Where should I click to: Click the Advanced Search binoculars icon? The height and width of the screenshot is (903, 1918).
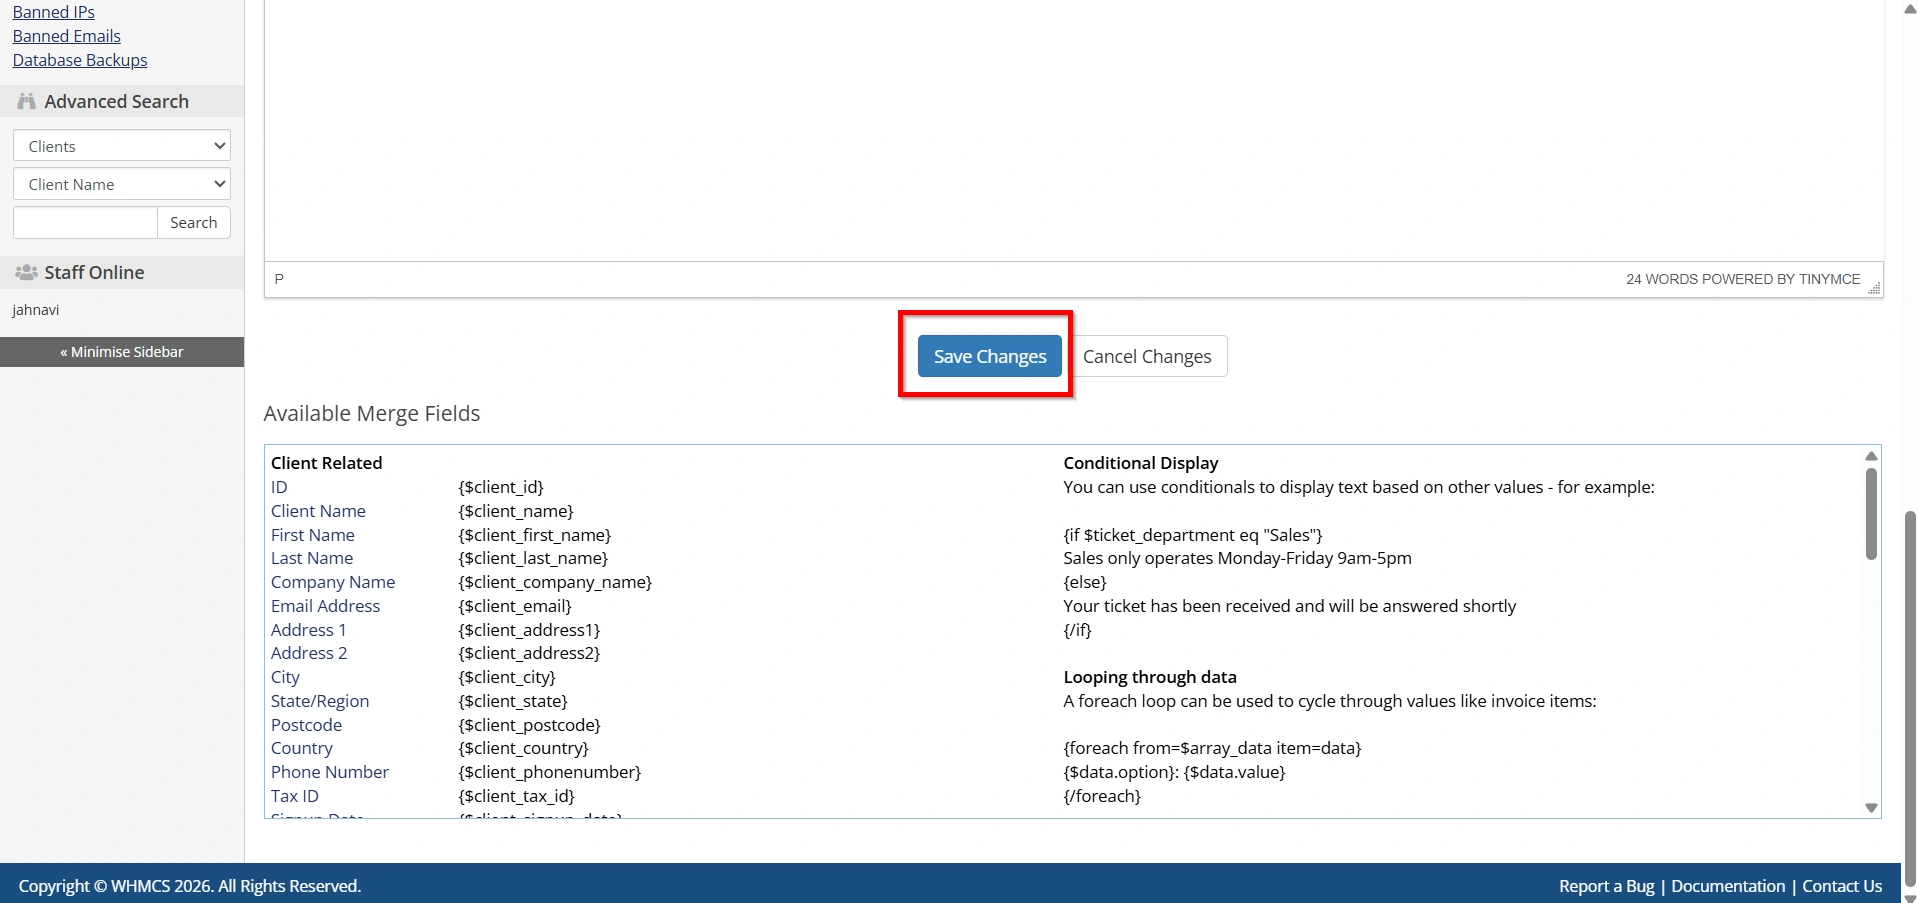pos(26,101)
